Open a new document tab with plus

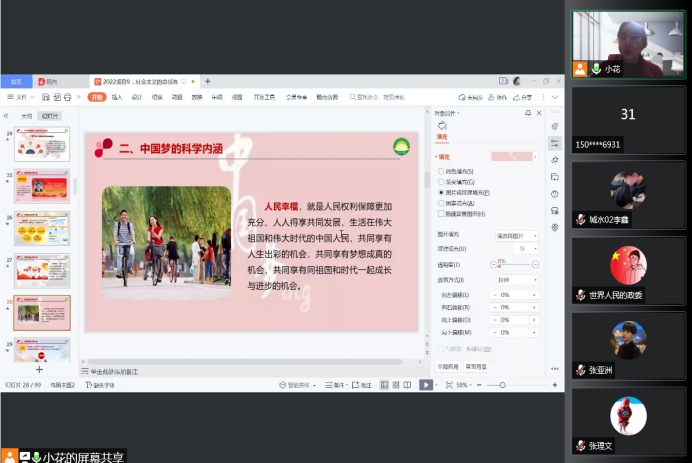tap(207, 81)
